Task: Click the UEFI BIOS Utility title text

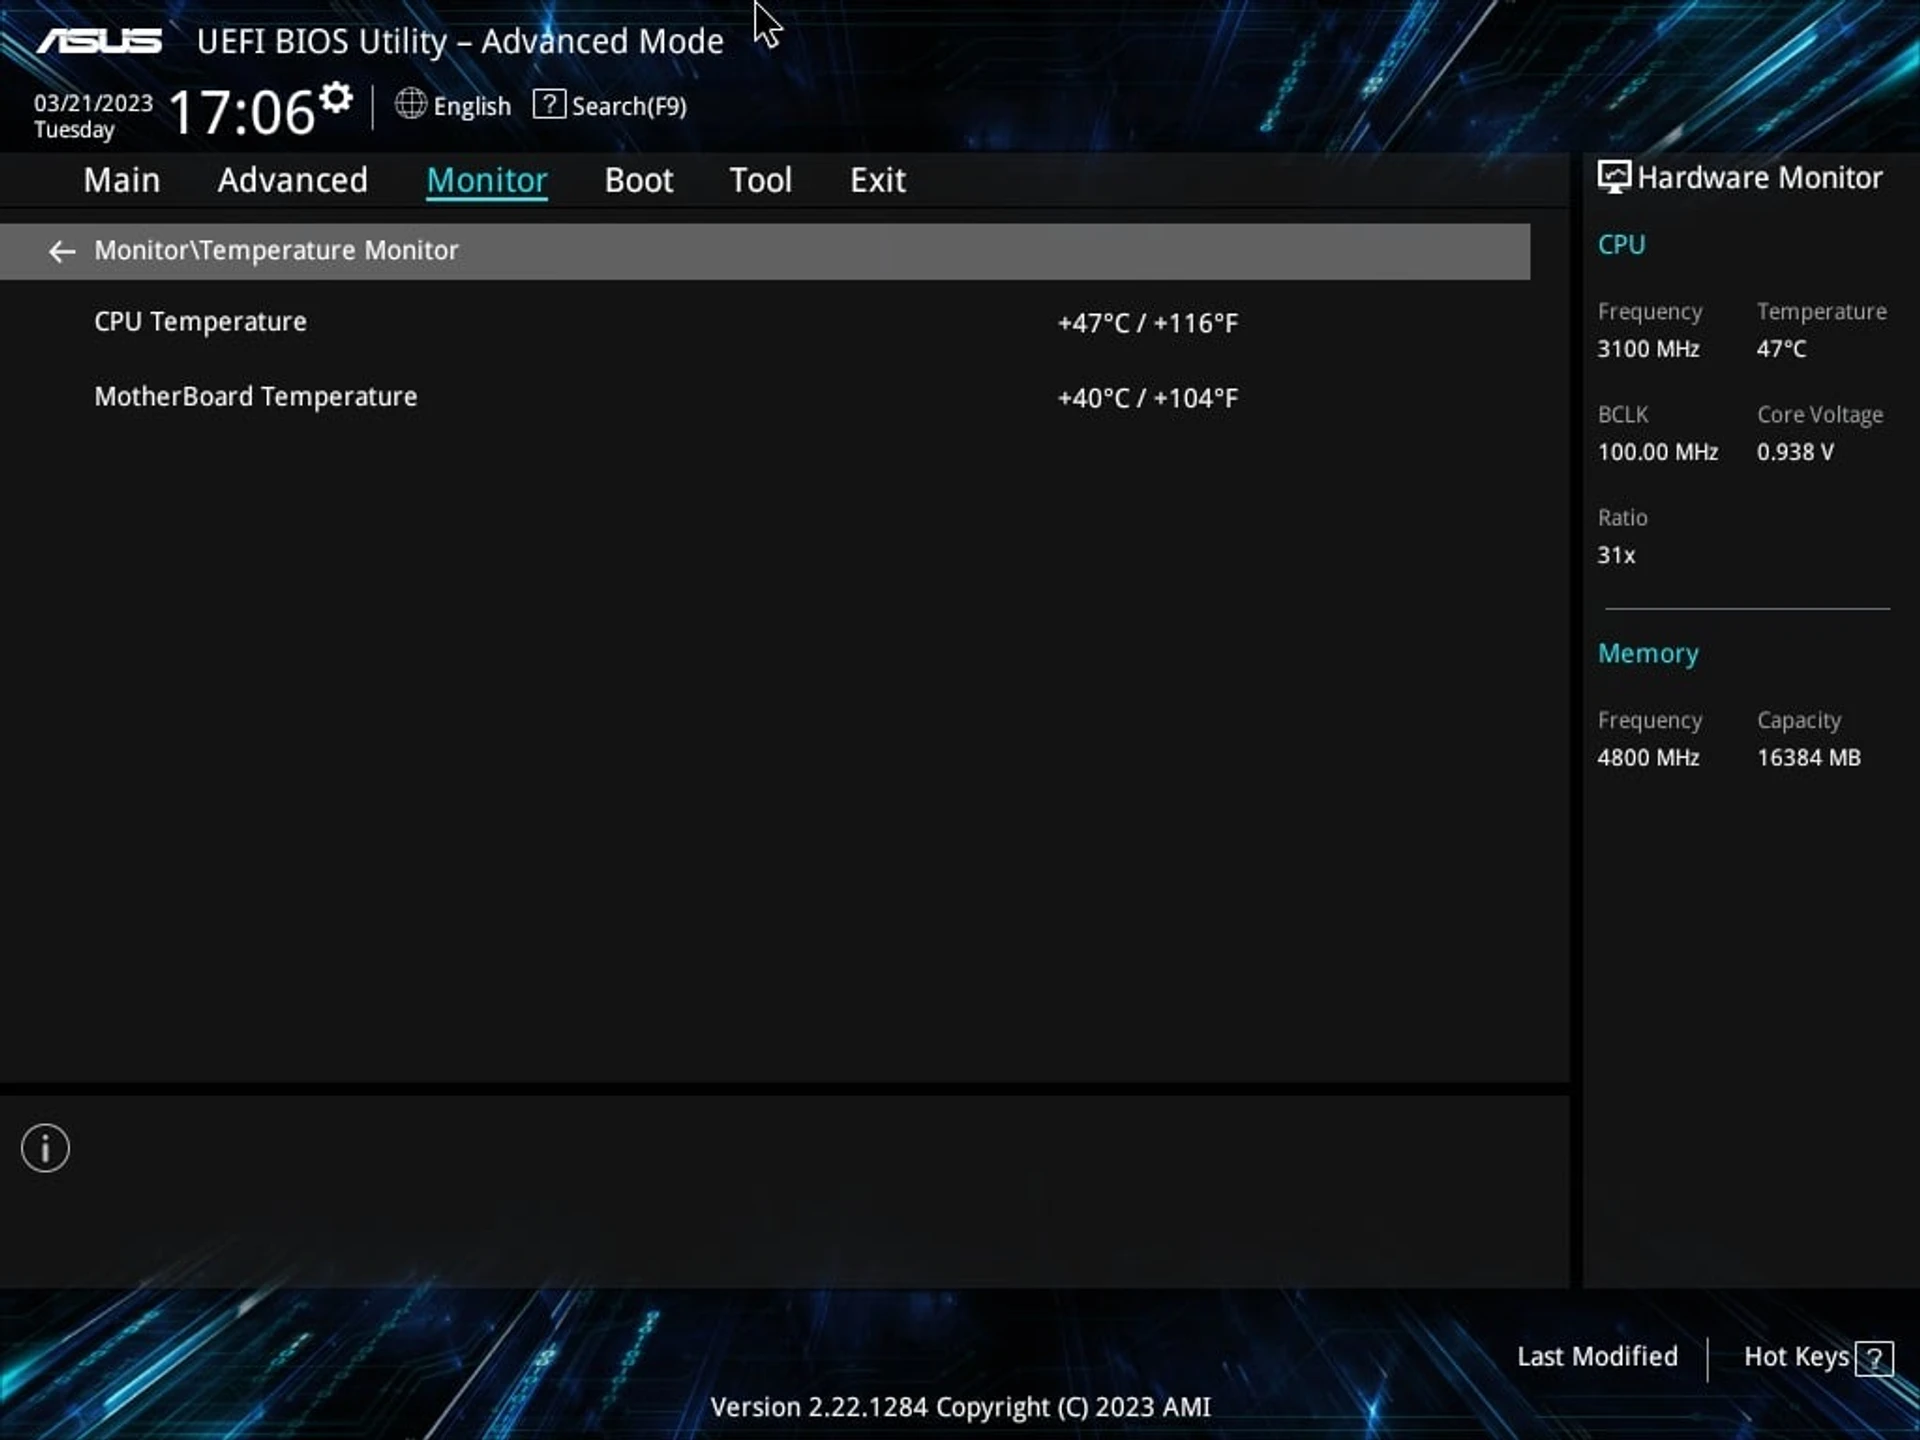Action: click(460, 41)
